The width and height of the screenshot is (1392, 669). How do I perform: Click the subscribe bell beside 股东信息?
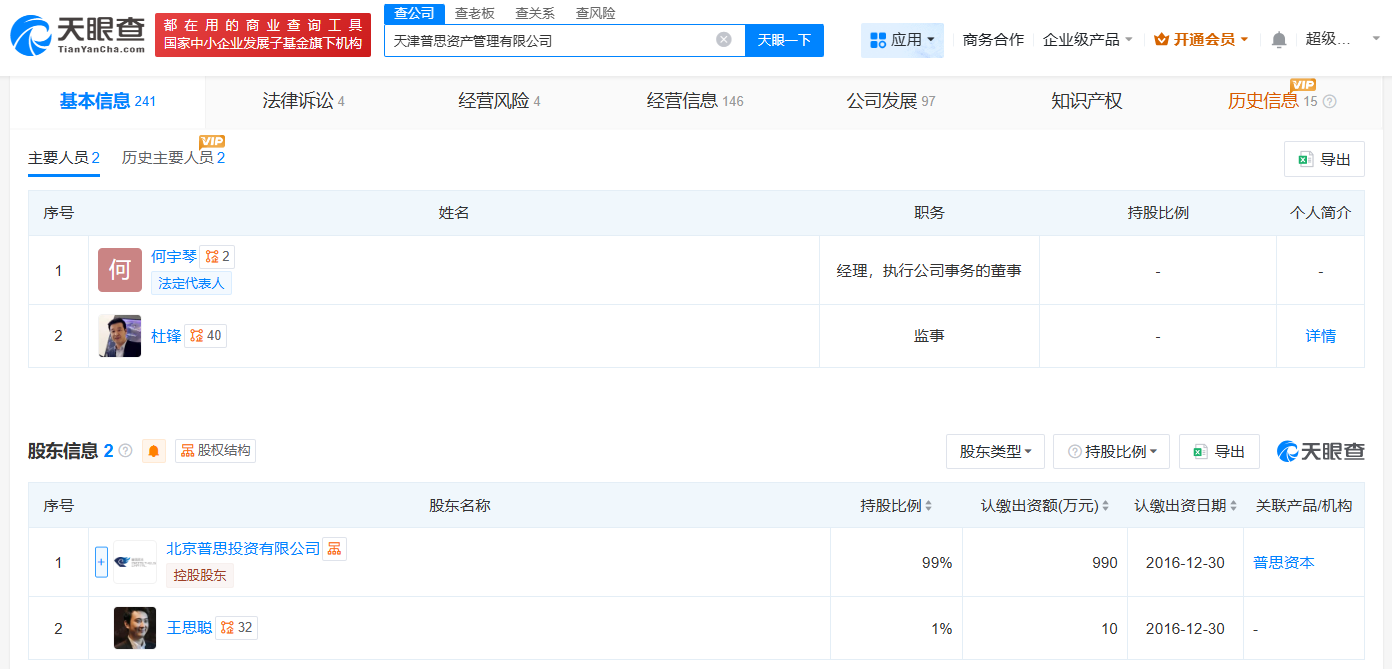[155, 450]
